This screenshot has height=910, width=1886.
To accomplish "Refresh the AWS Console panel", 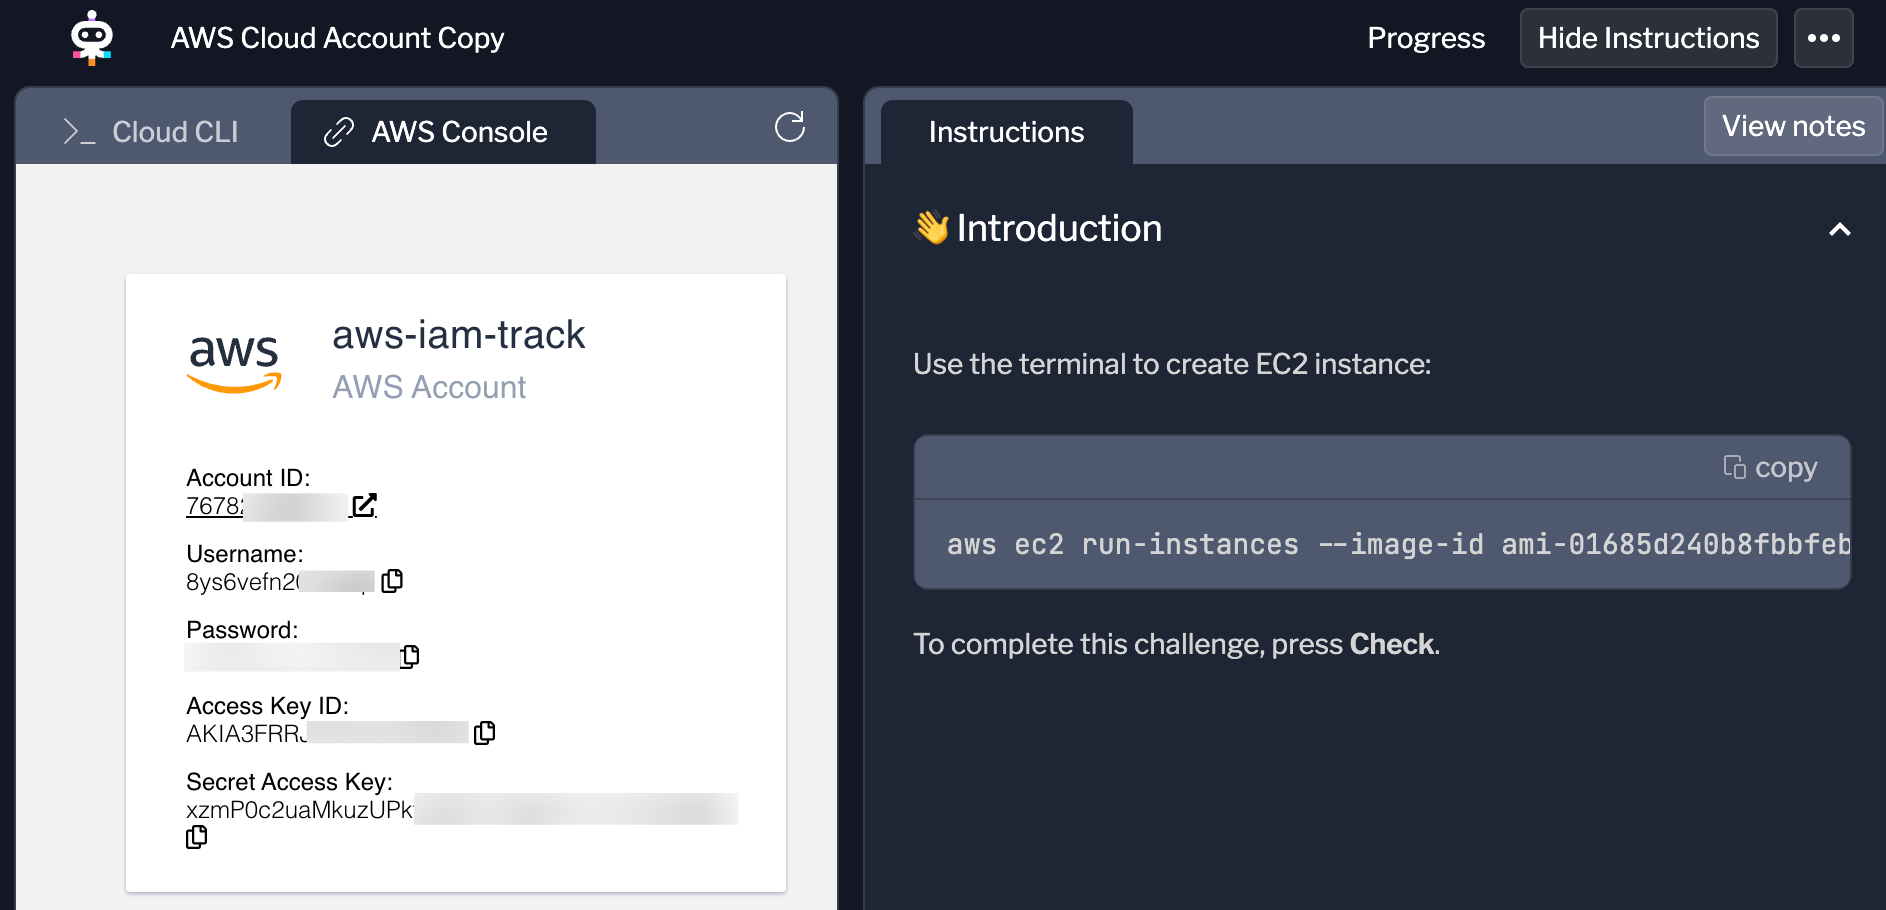I will tap(789, 127).
